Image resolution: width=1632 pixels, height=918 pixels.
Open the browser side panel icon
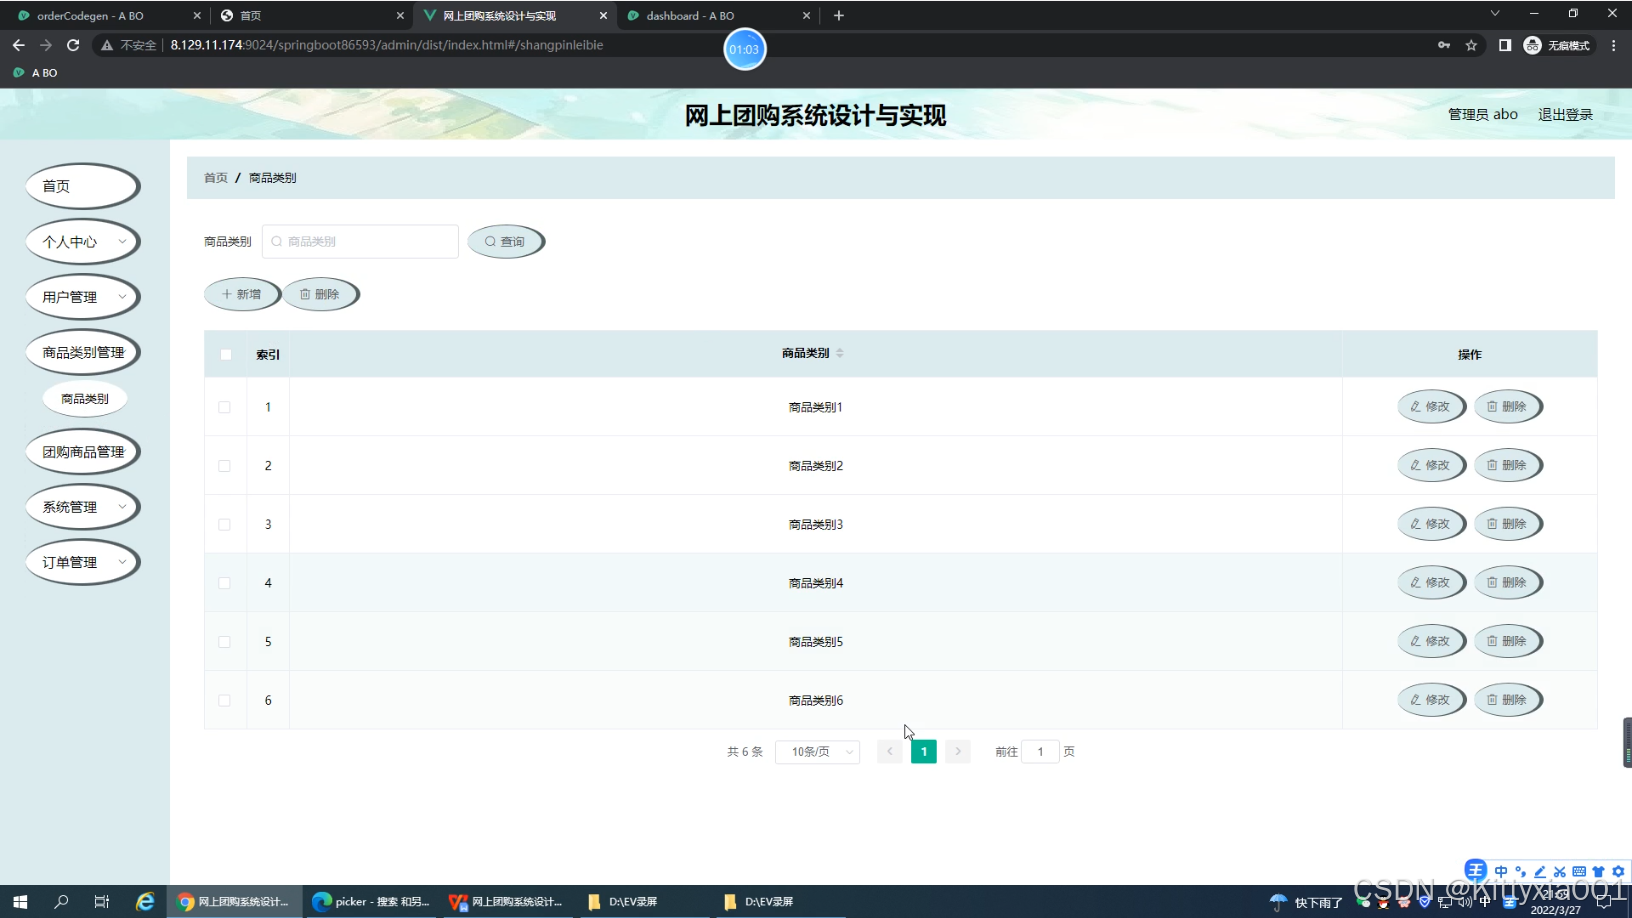coord(1504,45)
